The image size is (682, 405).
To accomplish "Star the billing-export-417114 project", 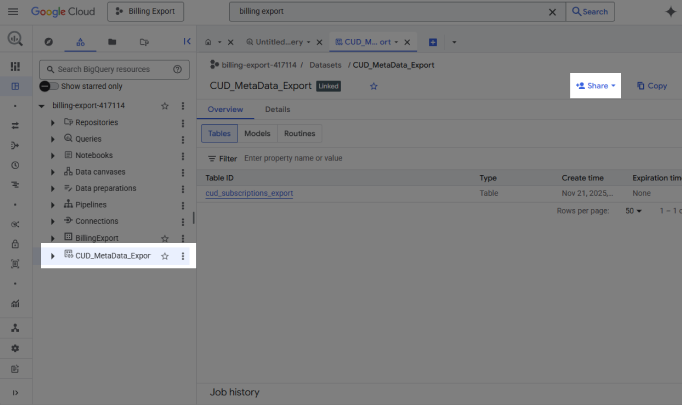I will [165, 105].
